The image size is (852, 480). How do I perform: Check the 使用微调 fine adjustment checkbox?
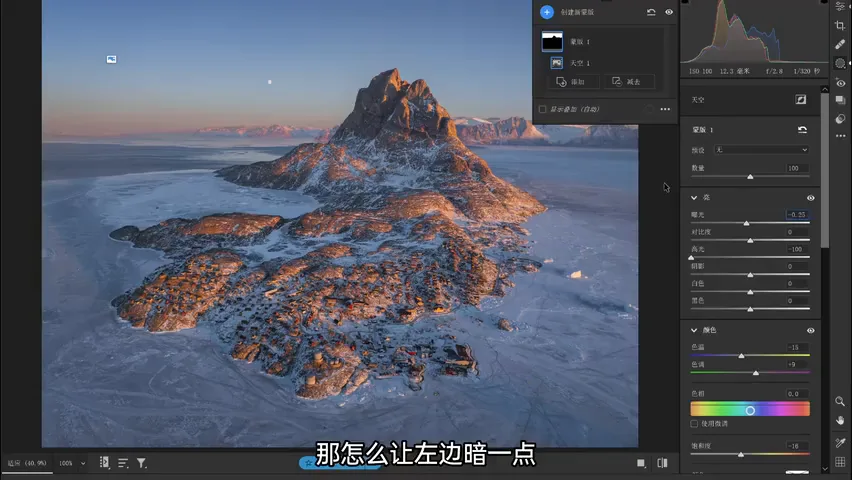click(x=694, y=423)
